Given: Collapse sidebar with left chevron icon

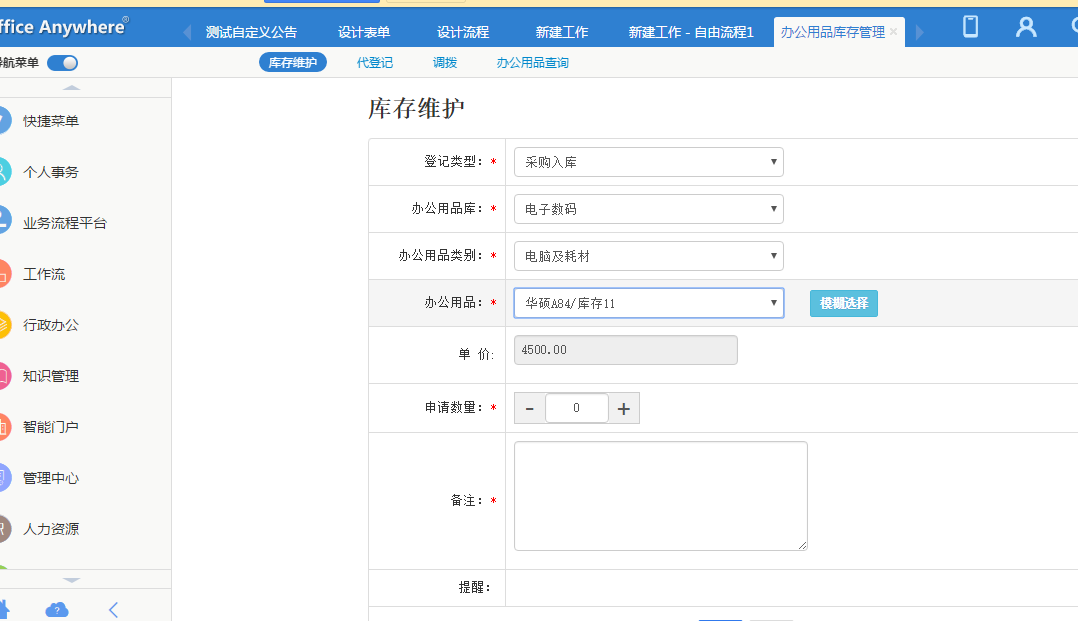Looking at the screenshot, I should [x=113, y=609].
